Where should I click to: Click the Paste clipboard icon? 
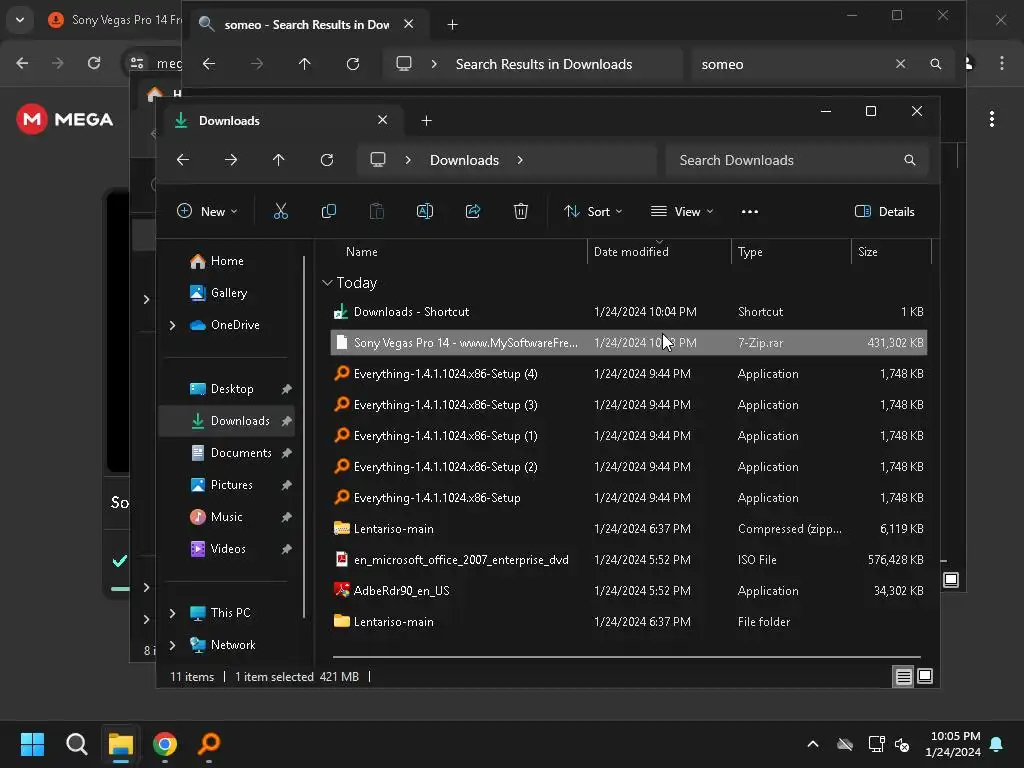(x=377, y=211)
